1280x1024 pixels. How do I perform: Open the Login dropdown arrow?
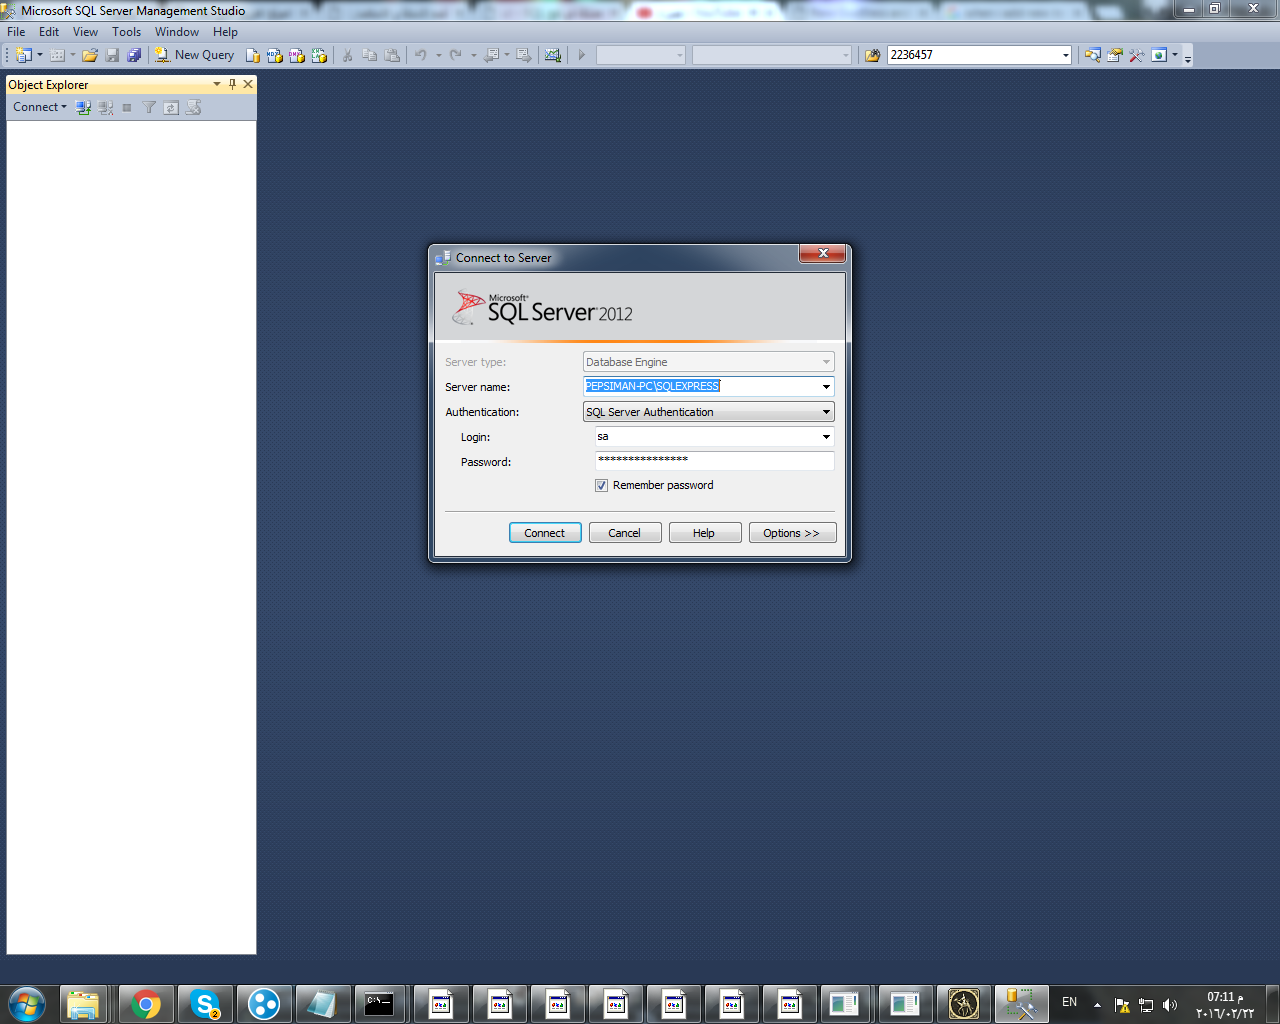(826, 437)
